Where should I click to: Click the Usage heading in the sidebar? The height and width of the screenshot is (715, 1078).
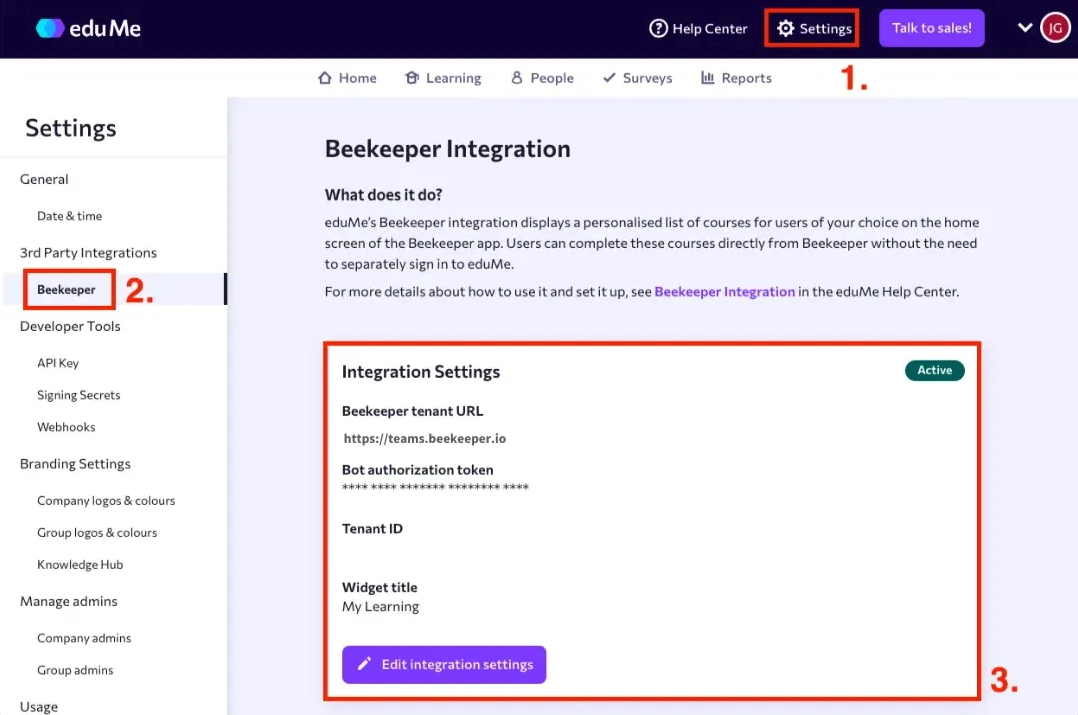pos(38,707)
